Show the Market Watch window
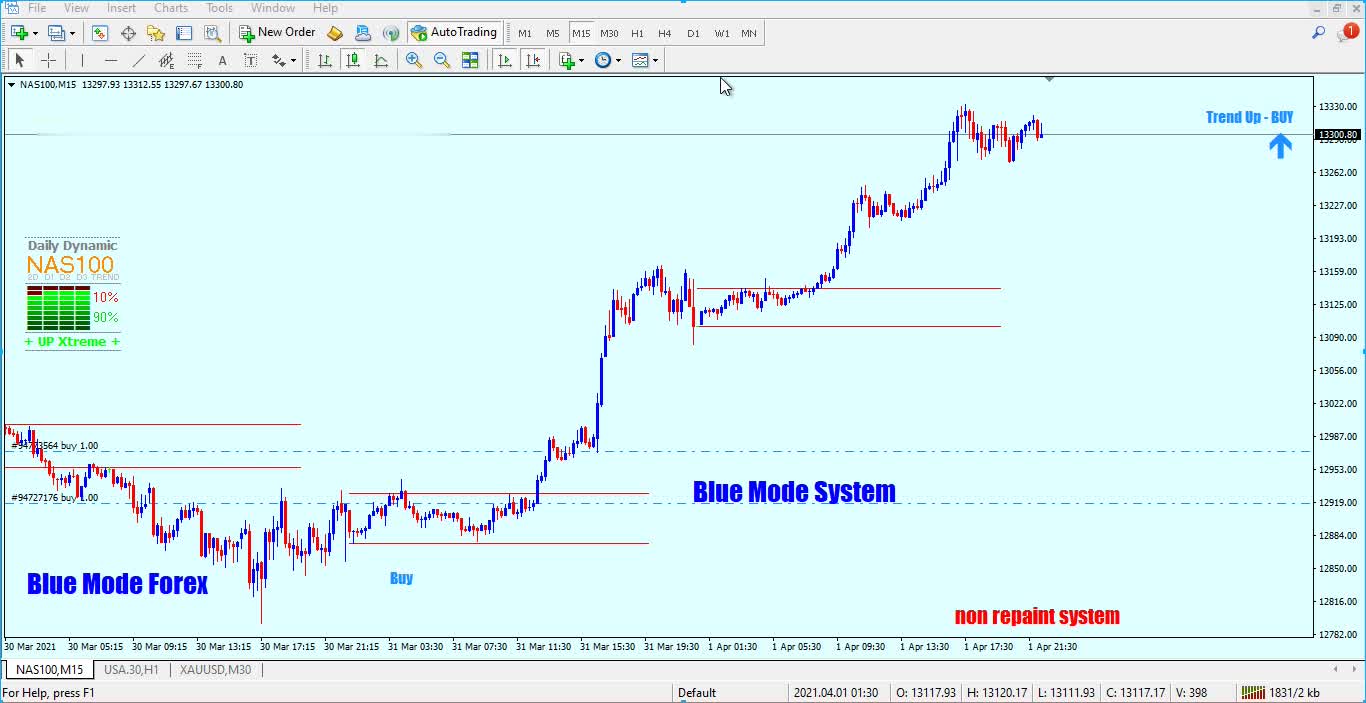The width and height of the screenshot is (1366, 703). tap(100, 33)
